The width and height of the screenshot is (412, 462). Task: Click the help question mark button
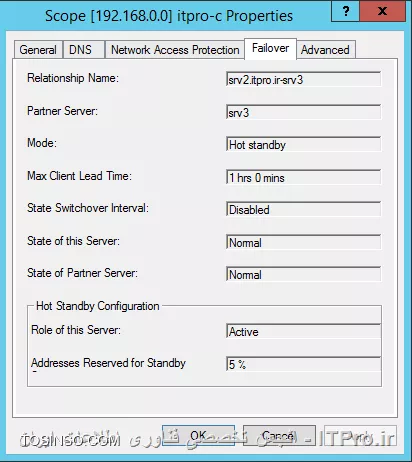[x=346, y=11]
